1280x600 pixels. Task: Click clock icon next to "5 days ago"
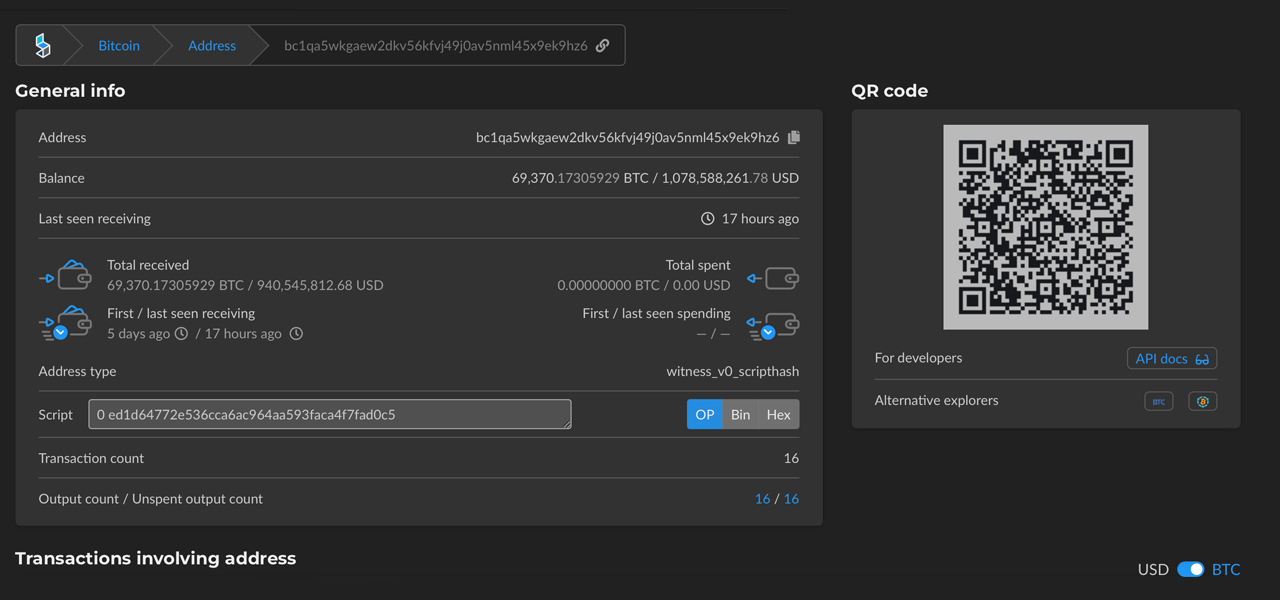[x=181, y=334]
